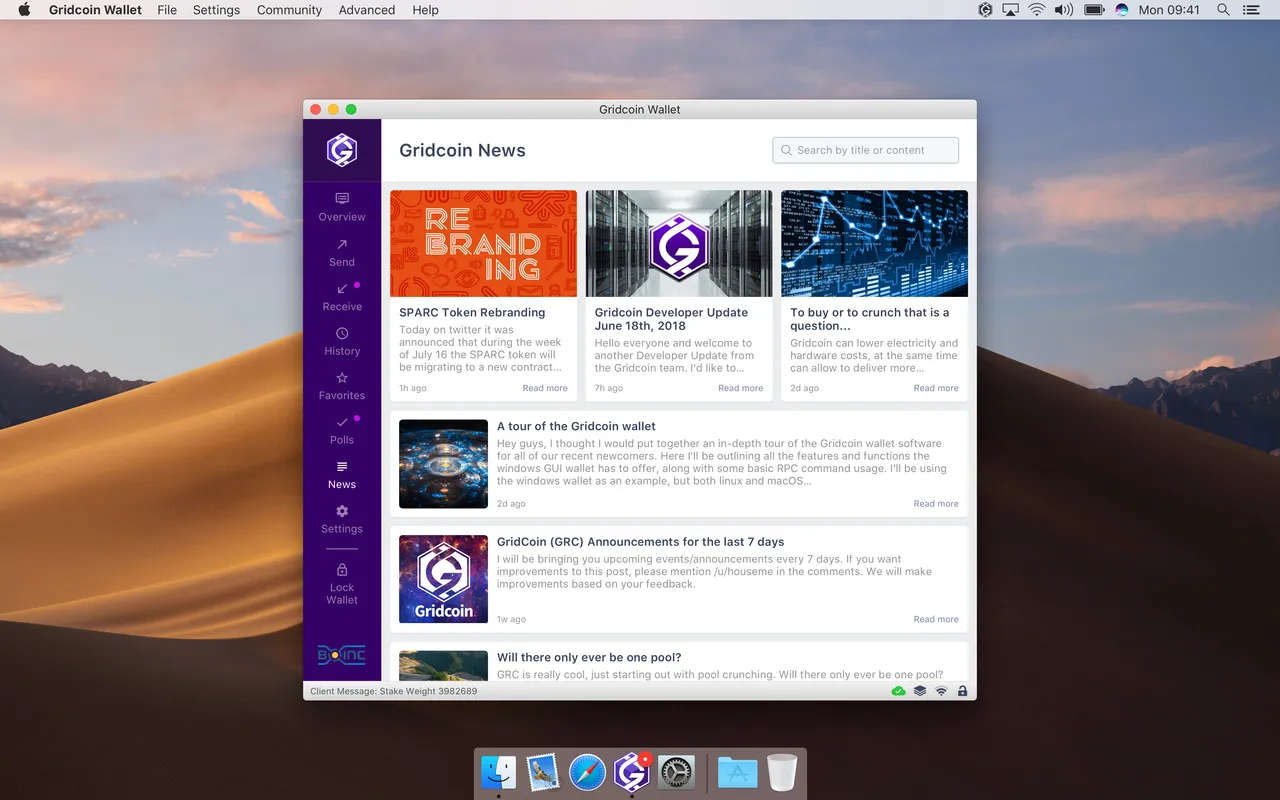Click the green cloud status icon
This screenshot has width=1280, height=800.
click(x=898, y=691)
